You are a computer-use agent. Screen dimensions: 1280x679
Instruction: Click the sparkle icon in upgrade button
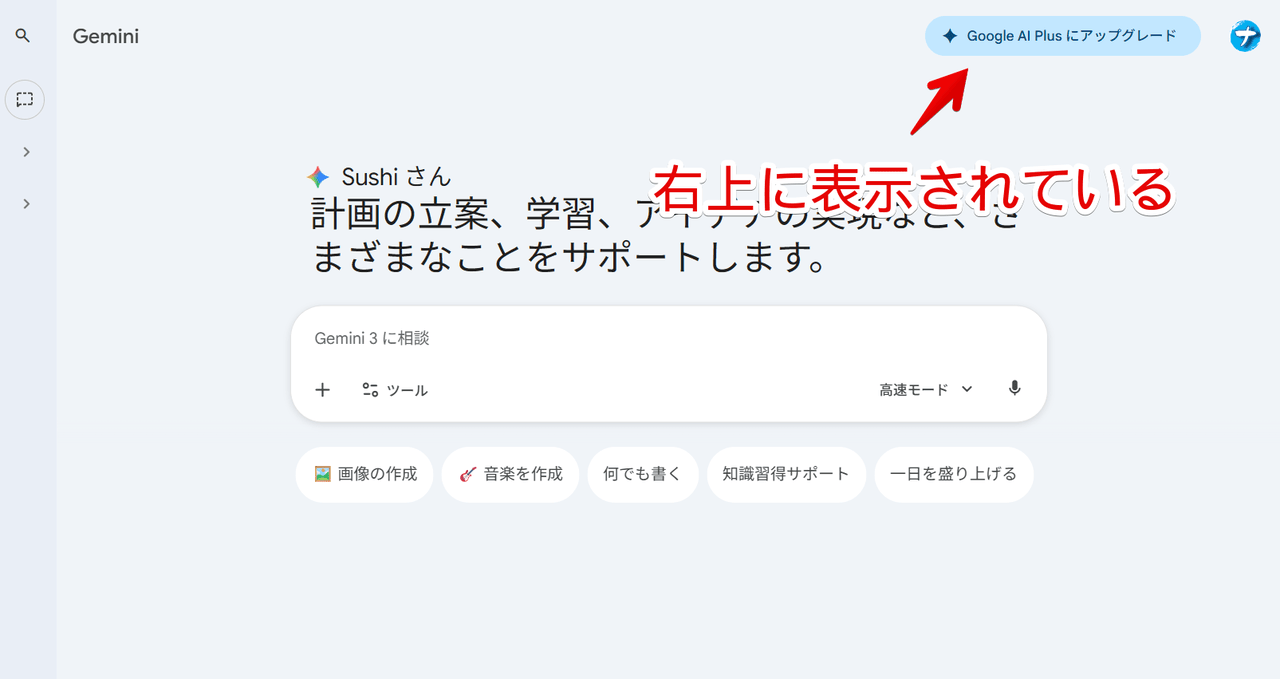coord(950,36)
